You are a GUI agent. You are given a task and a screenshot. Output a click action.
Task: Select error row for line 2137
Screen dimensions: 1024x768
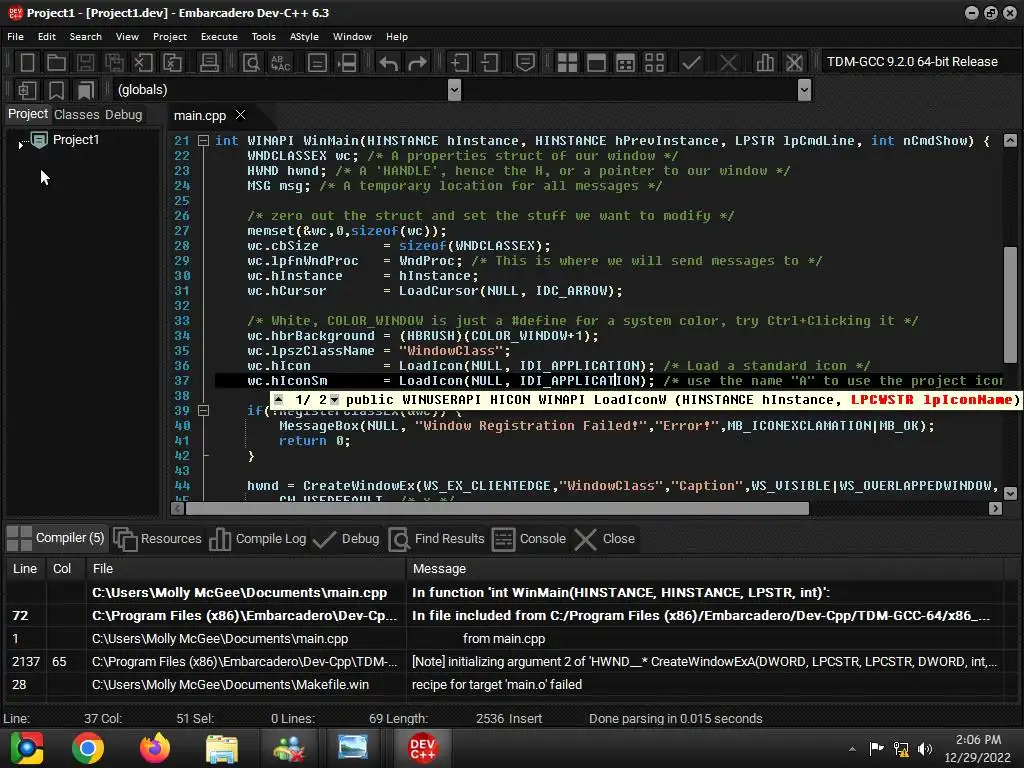tap(504, 662)
